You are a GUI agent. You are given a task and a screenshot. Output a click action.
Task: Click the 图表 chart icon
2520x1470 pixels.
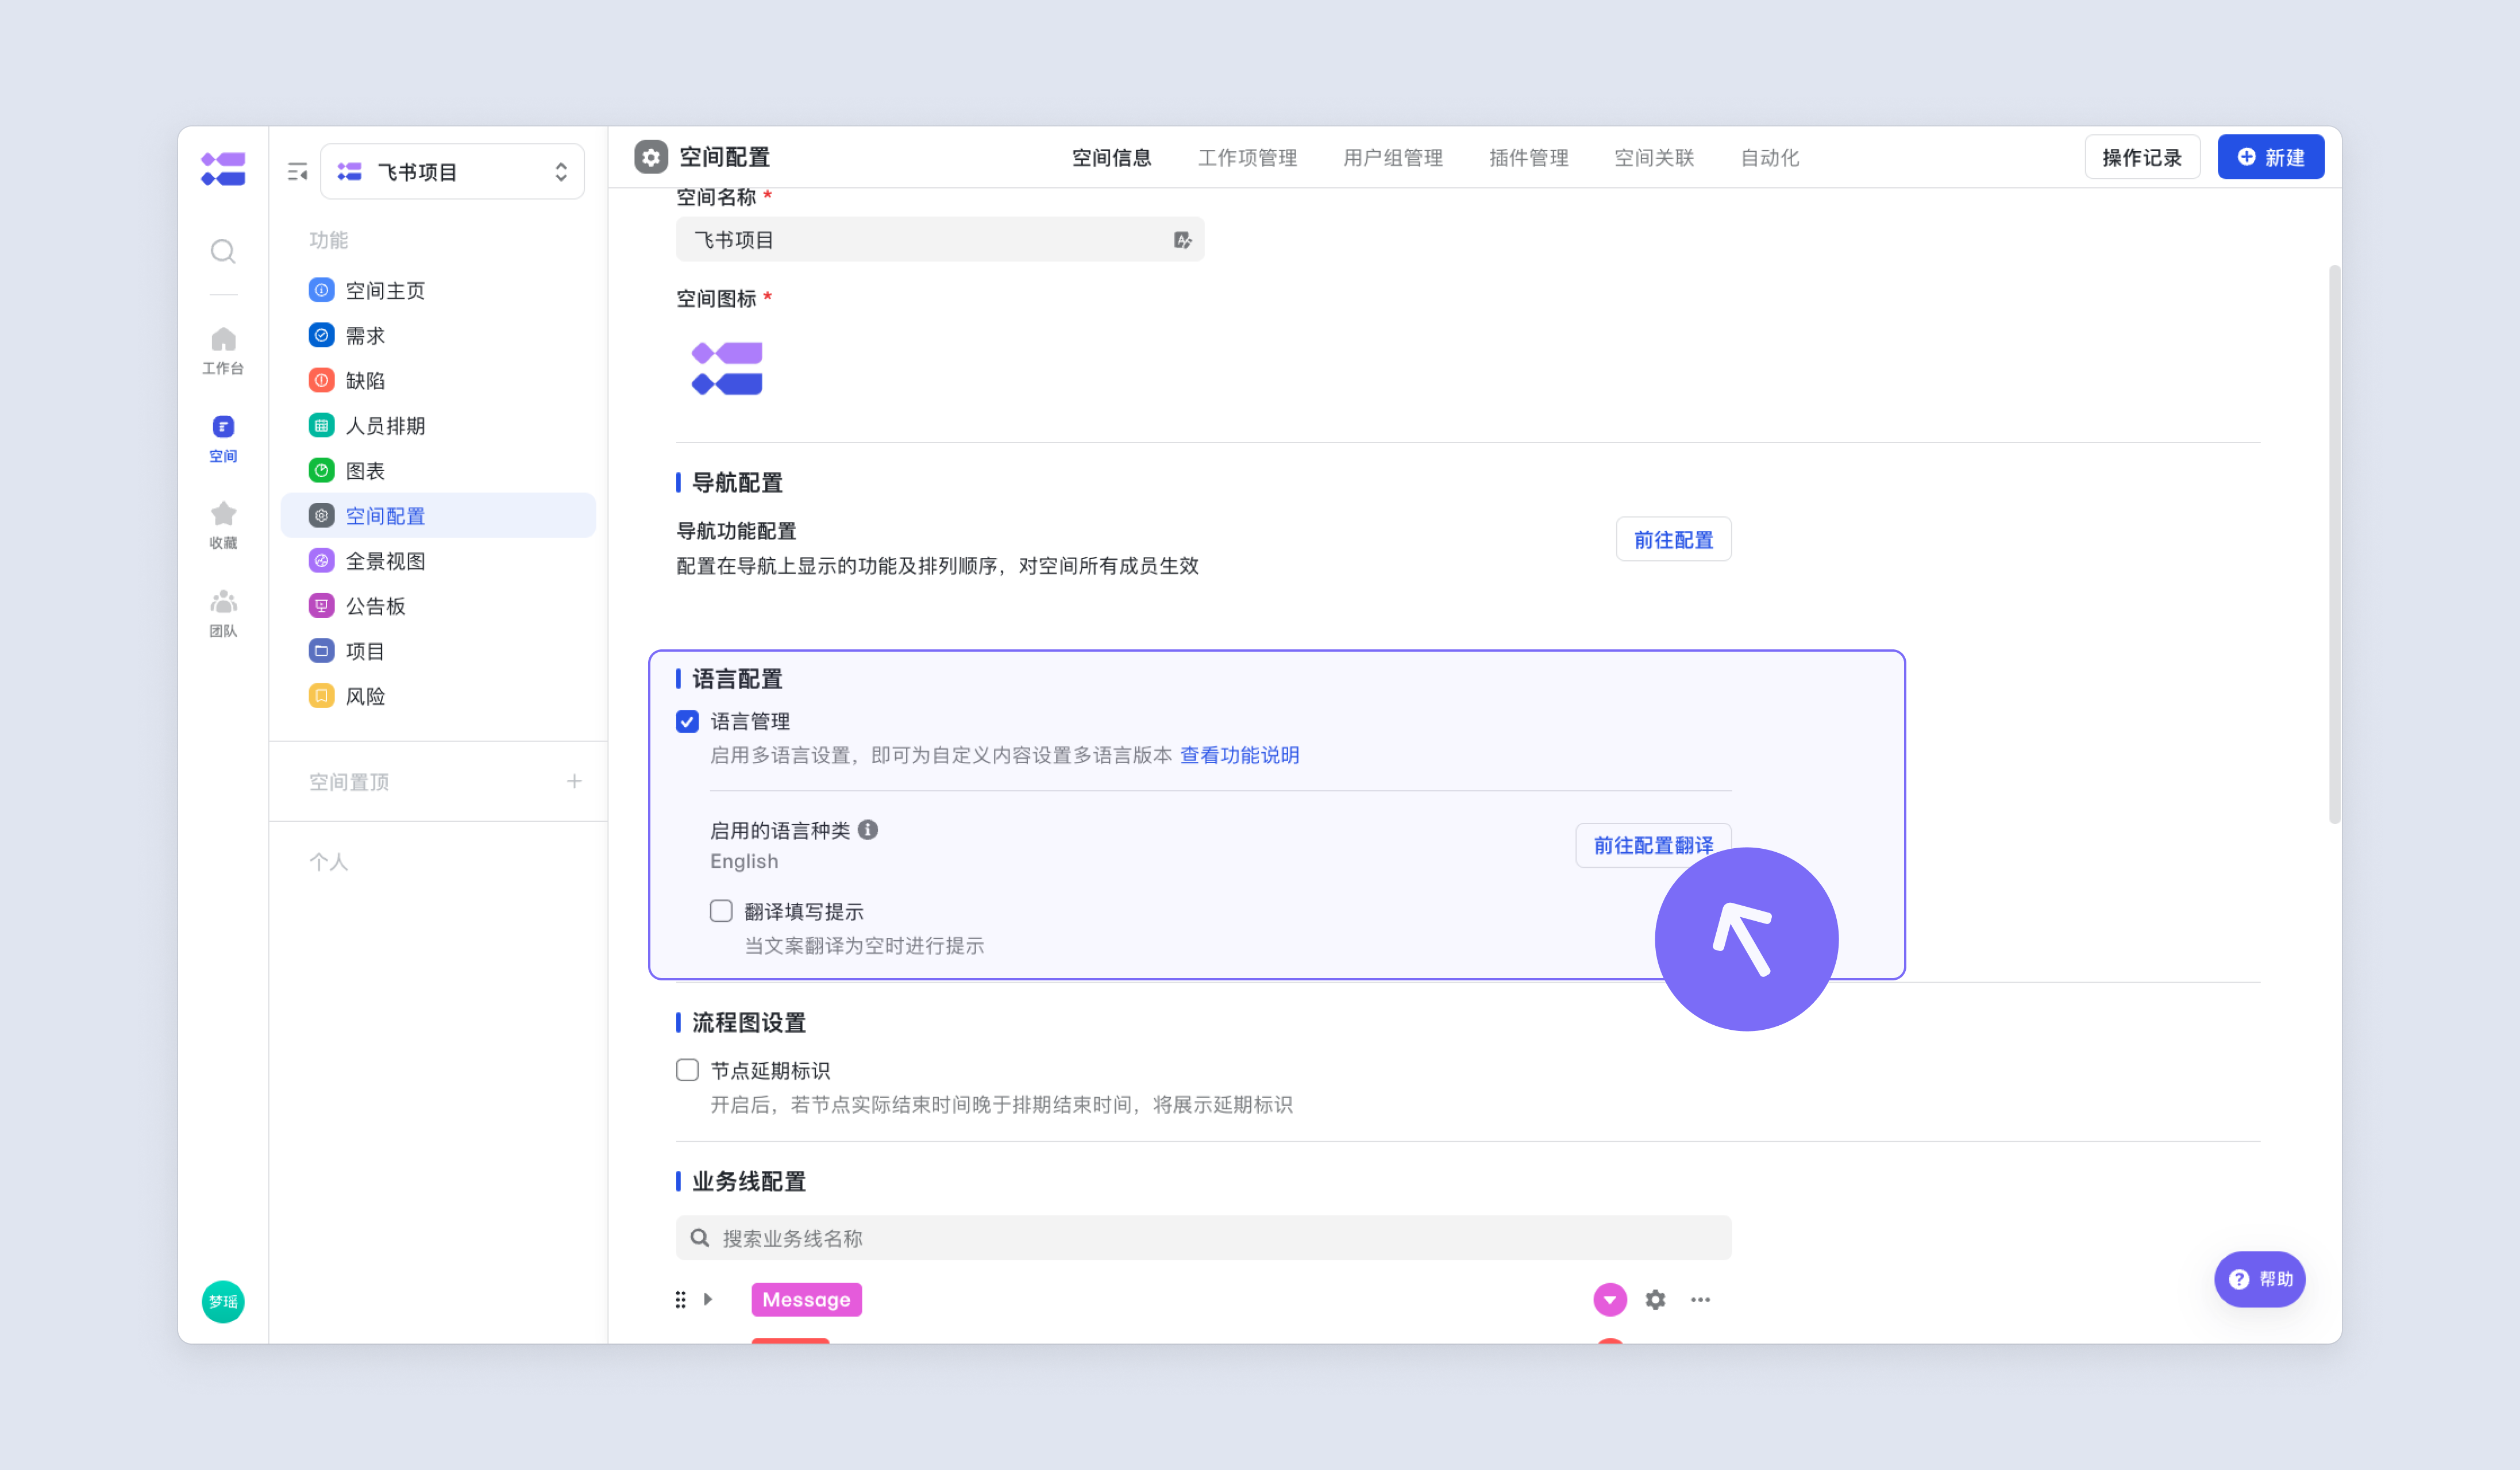[321, 470]
